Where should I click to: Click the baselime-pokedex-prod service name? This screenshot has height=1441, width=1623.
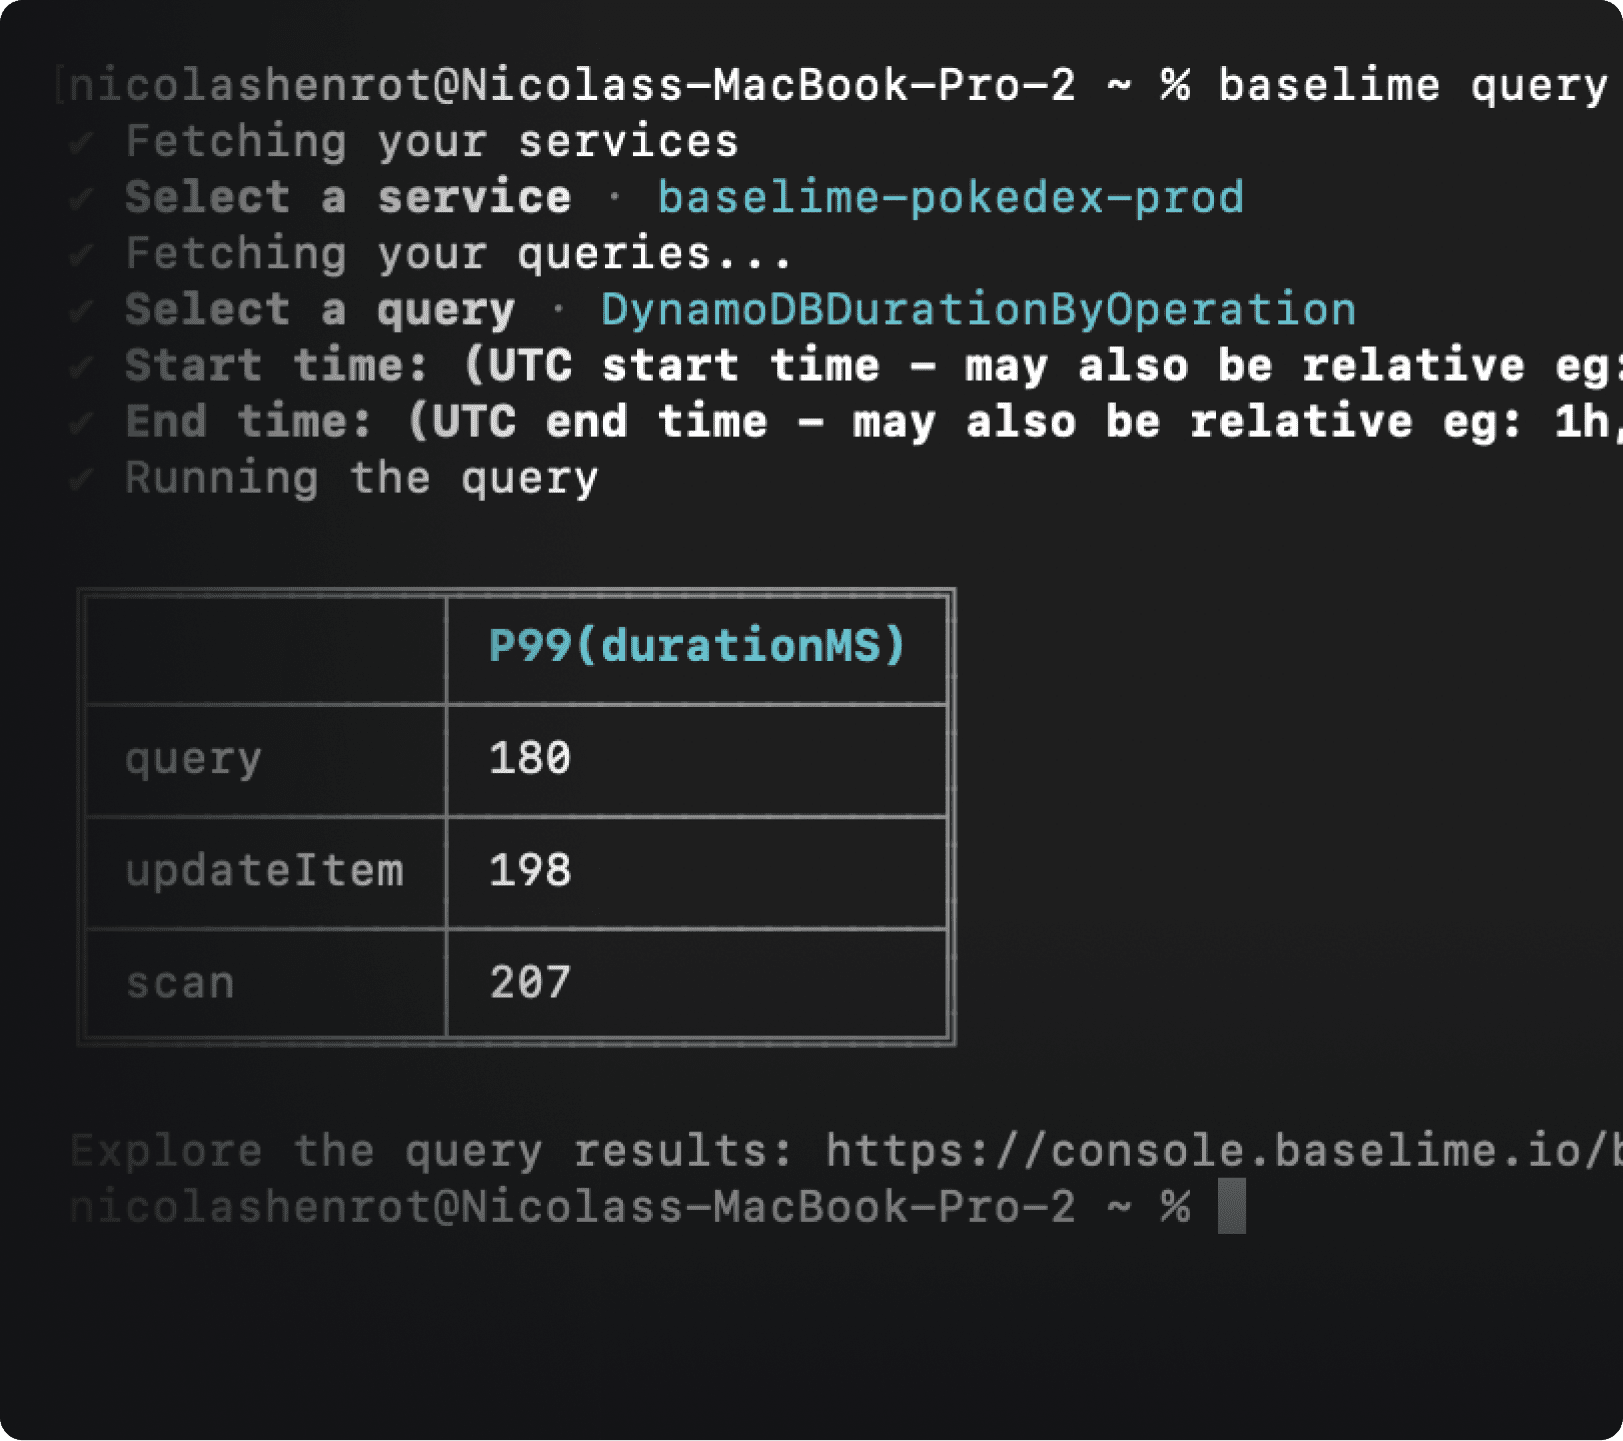click(x=950, y=197)
